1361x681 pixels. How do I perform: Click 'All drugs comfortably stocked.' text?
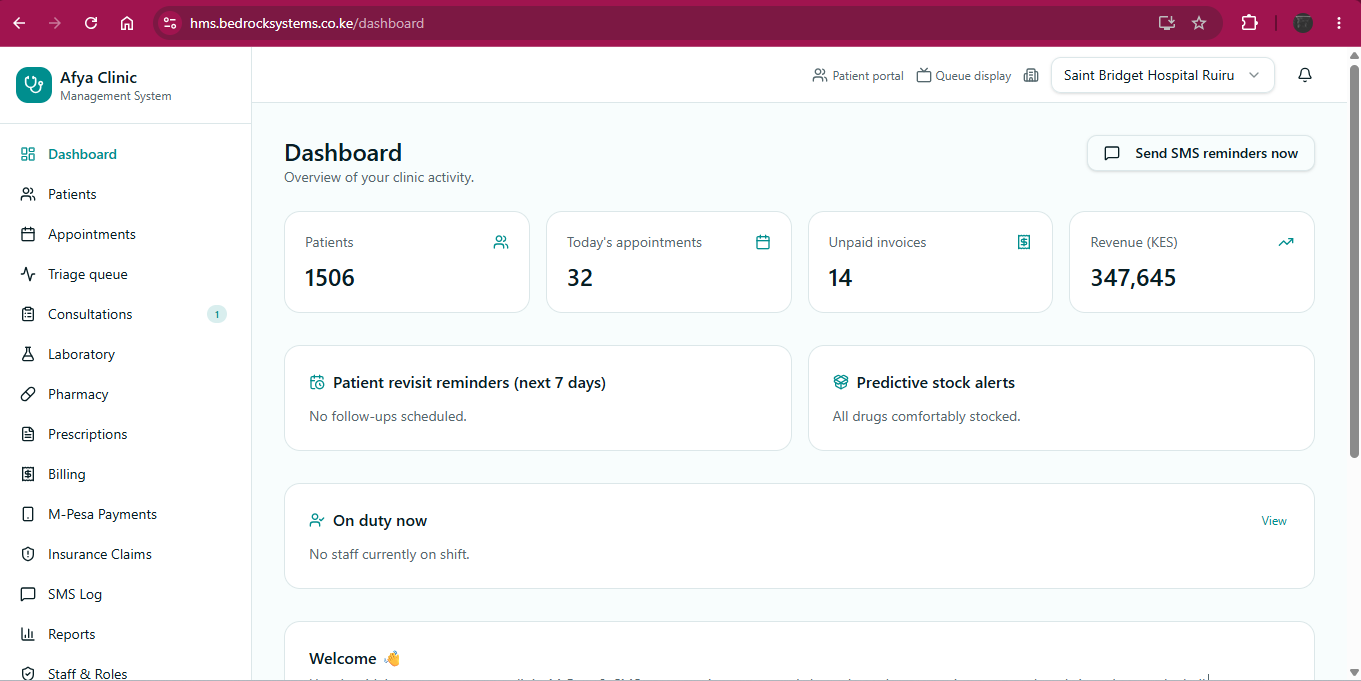point(926,416)
